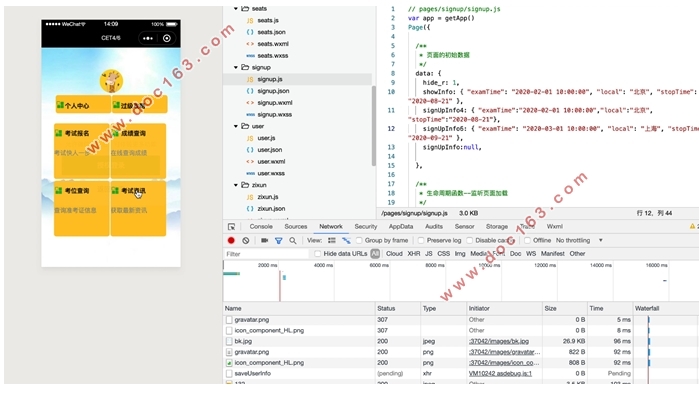The height and width of the screenshot is (397, 699).
Task: Filter requests by CSS type
Action: [444, 254]
